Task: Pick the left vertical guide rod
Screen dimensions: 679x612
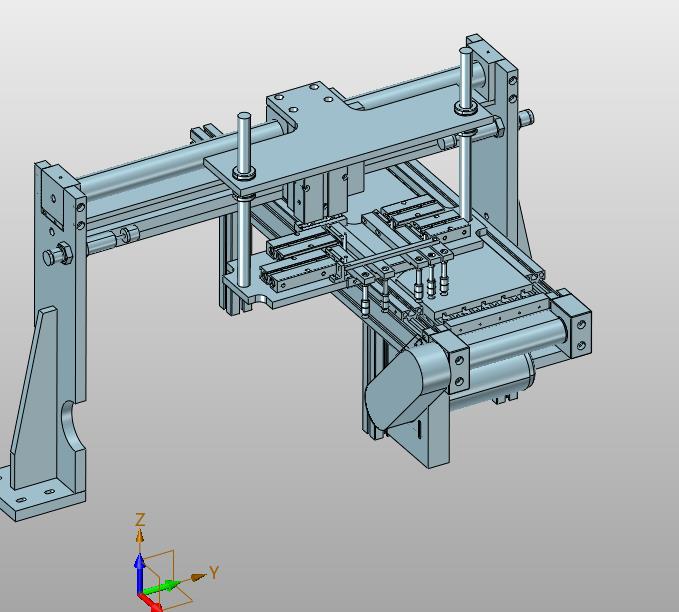Action: (244, 199)
